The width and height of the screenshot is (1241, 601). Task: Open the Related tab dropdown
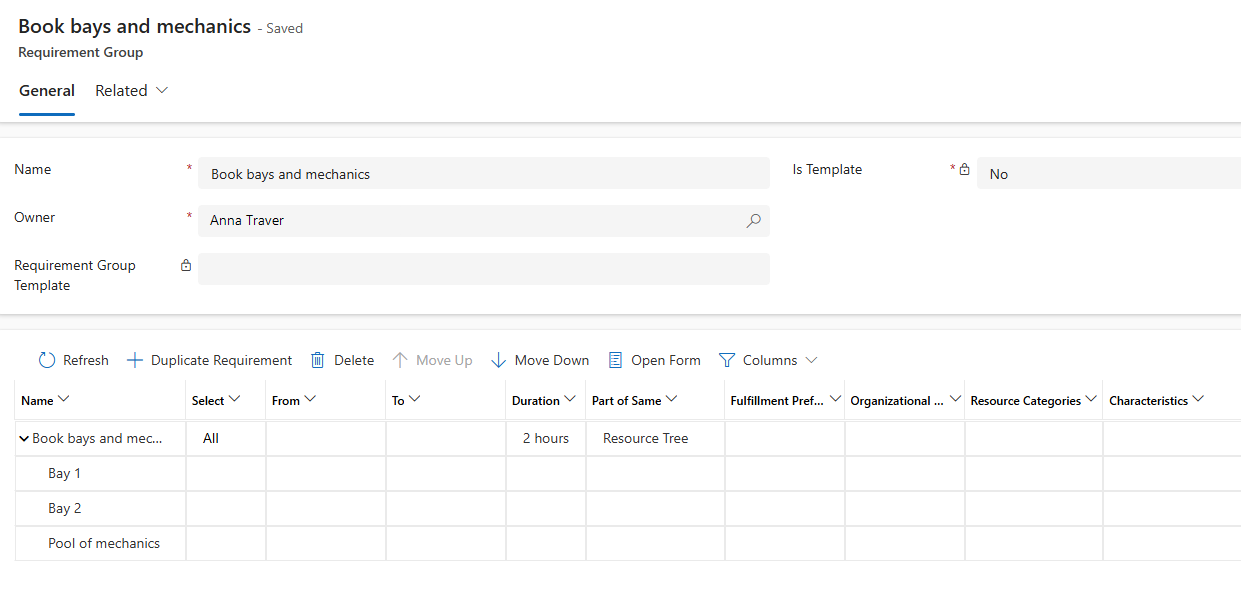pos(131,90)
